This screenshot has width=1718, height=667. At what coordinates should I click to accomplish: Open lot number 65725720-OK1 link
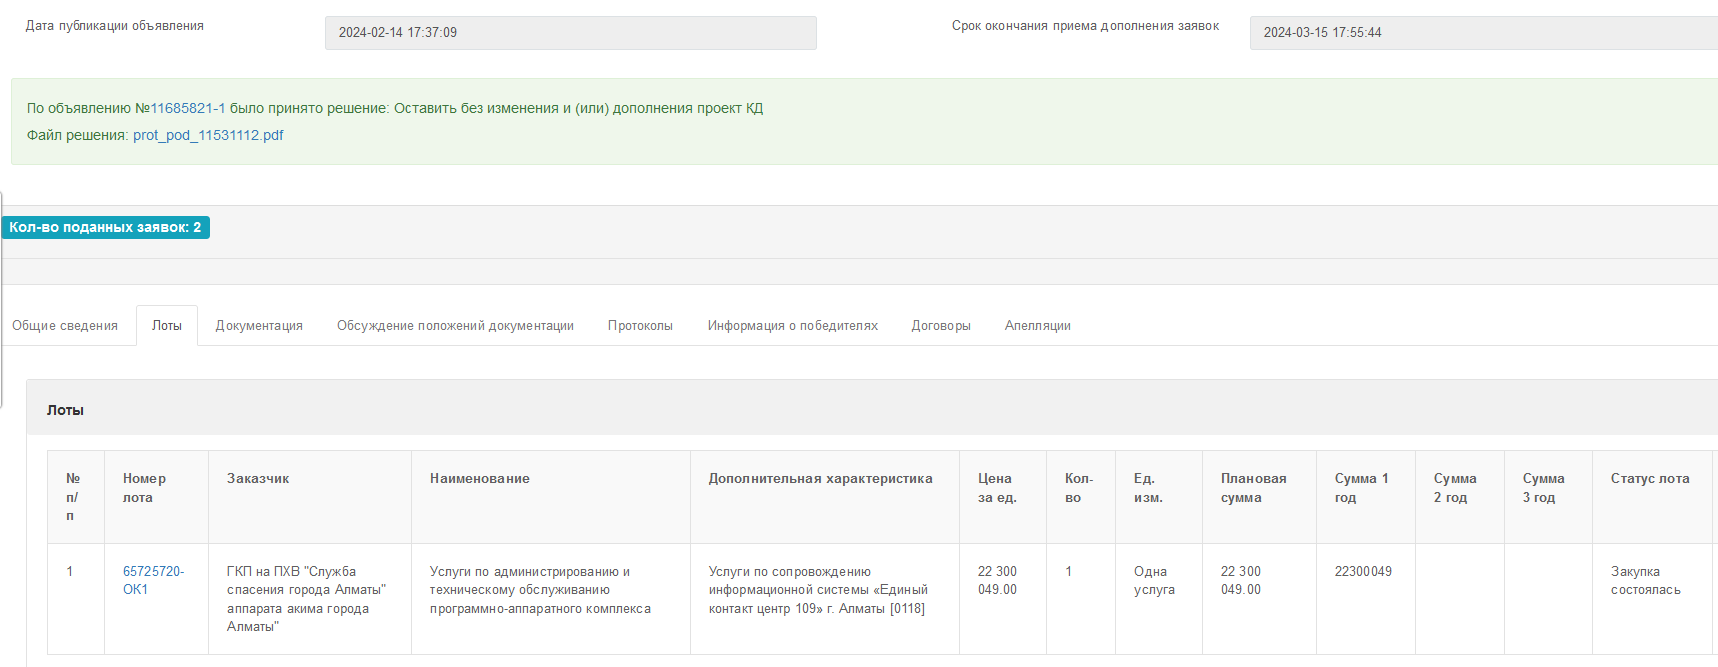152,580
